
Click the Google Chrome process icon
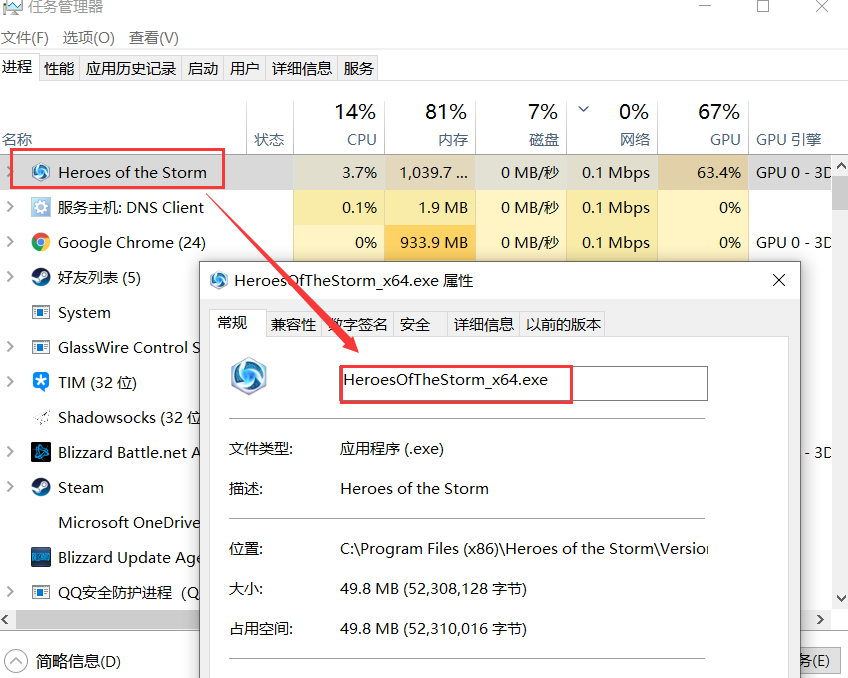(41, 243)
